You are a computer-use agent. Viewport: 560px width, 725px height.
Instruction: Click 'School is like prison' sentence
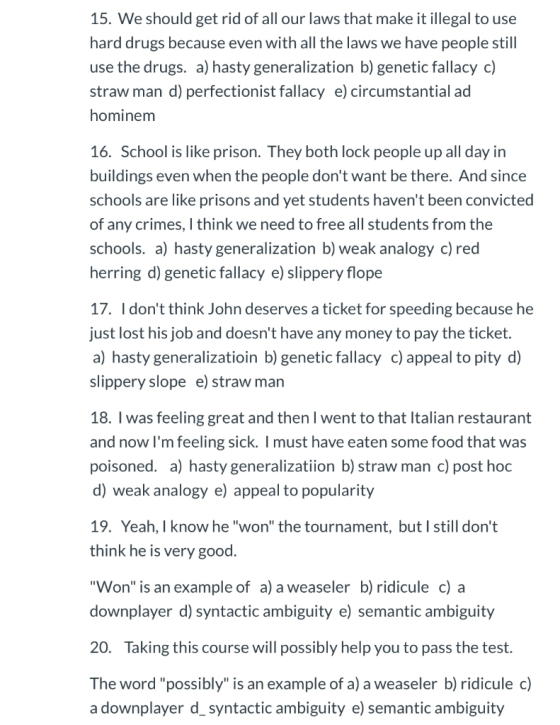(191, 152)
